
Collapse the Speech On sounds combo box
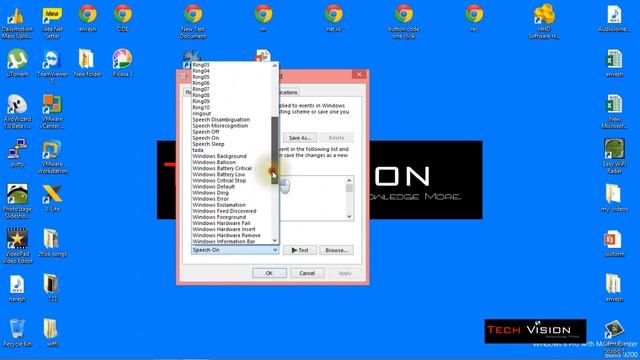tap(275, 250)
